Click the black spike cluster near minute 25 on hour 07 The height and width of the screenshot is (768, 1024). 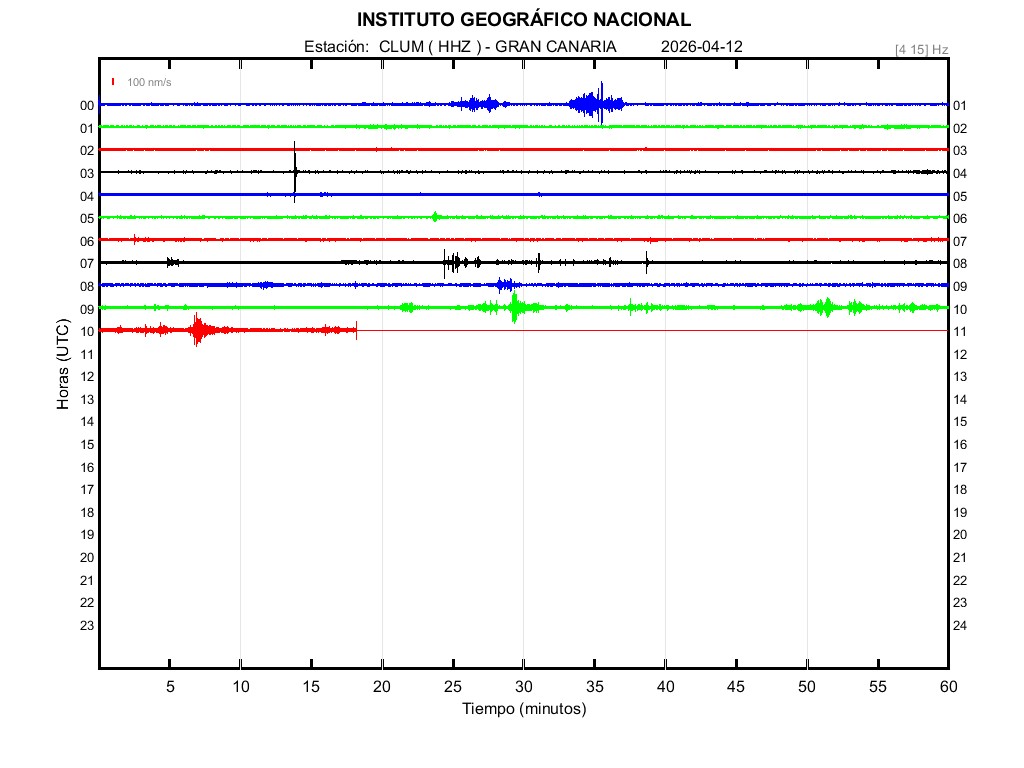click(x=452, y=263)
